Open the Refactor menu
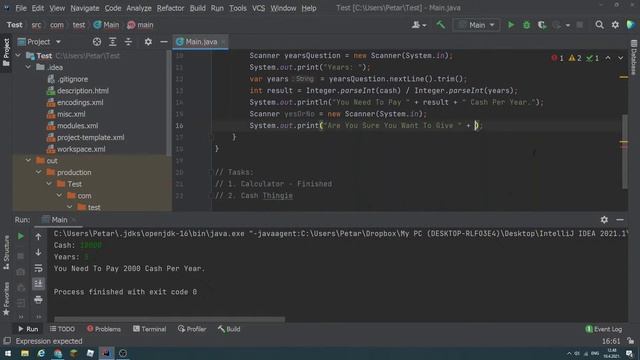The width and height of the screenshot is (640, 360). (x=170, y=8)
